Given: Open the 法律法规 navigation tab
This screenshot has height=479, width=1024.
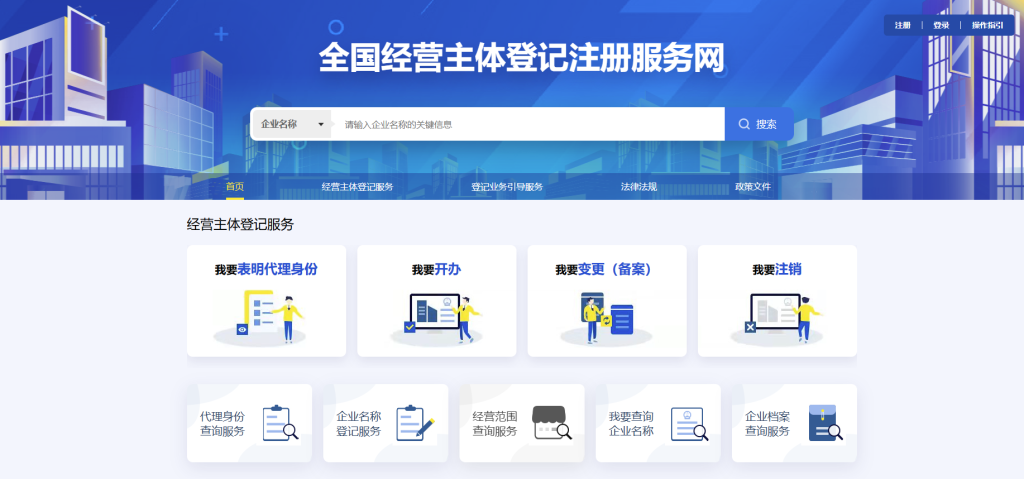Looking at the screenshot, I should pyautogui.click(x=639, y=187).
